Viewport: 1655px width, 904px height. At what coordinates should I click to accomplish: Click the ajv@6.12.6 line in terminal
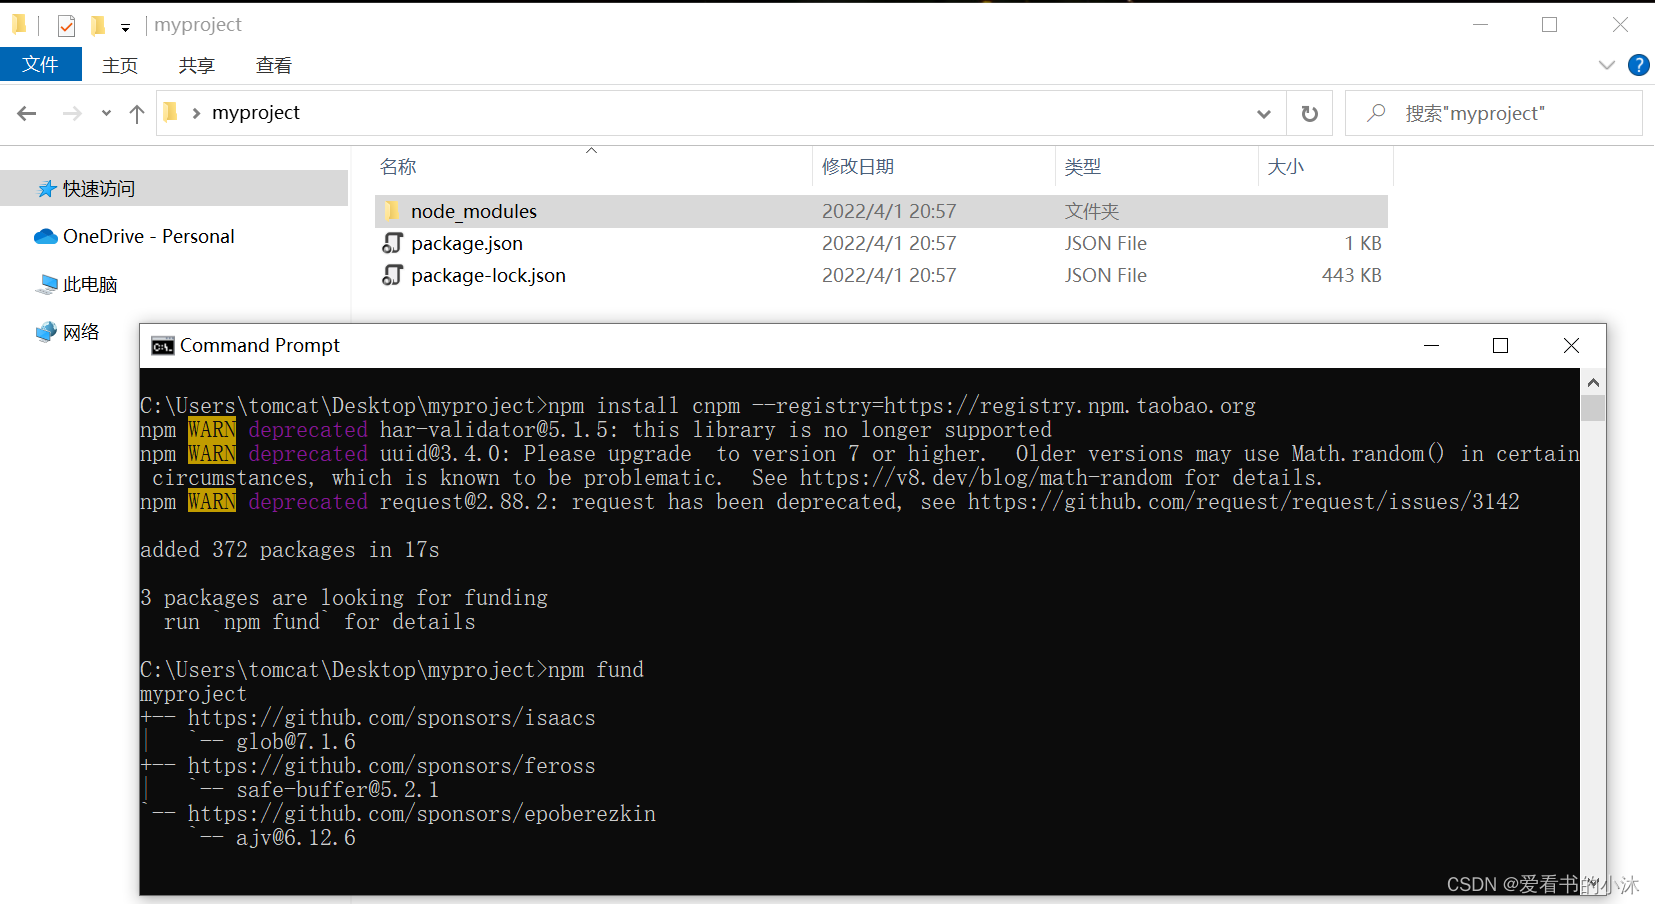coord(296,838)
